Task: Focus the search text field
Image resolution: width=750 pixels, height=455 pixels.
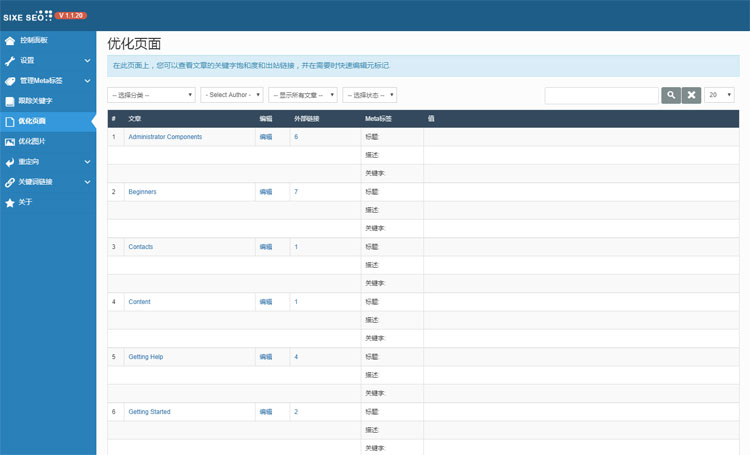Action: click(601, 95)
